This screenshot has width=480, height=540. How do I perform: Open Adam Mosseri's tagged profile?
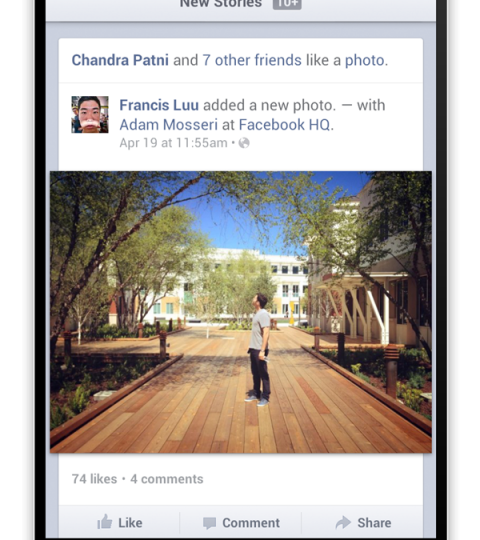point(168,125)
